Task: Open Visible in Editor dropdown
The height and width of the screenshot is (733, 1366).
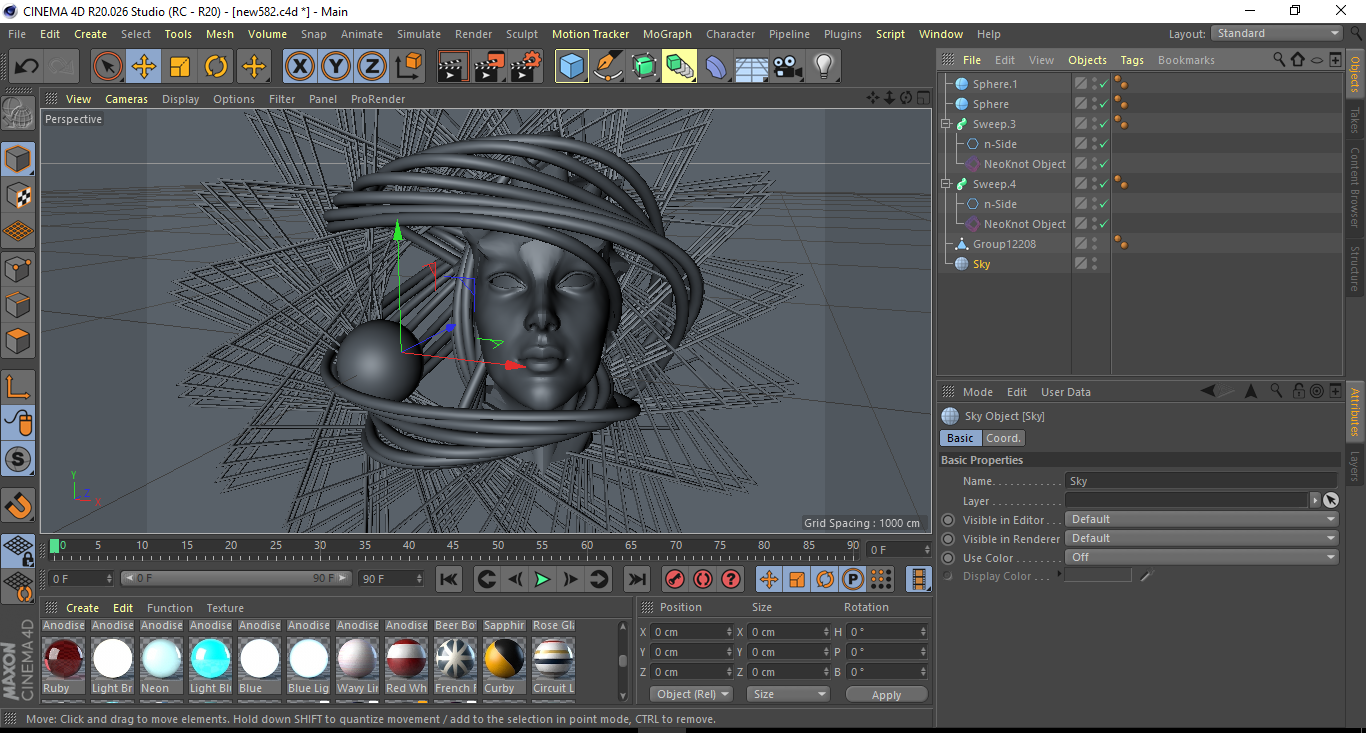Action: (1202, 520)
